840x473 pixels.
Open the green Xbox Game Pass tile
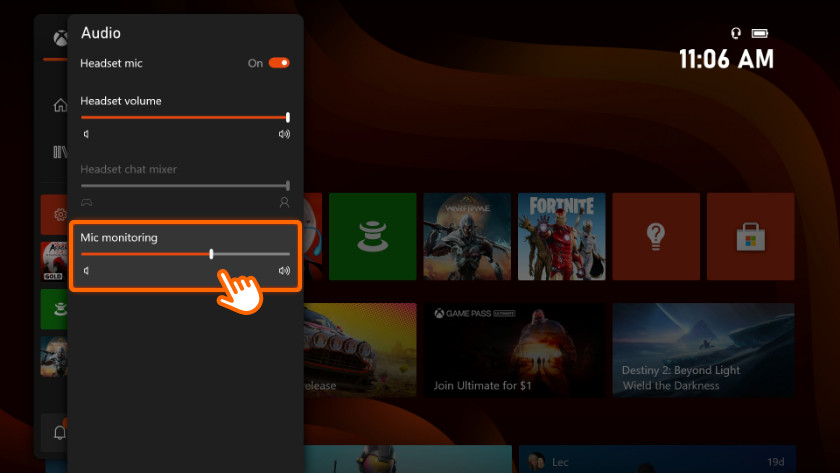pos(372,236)
